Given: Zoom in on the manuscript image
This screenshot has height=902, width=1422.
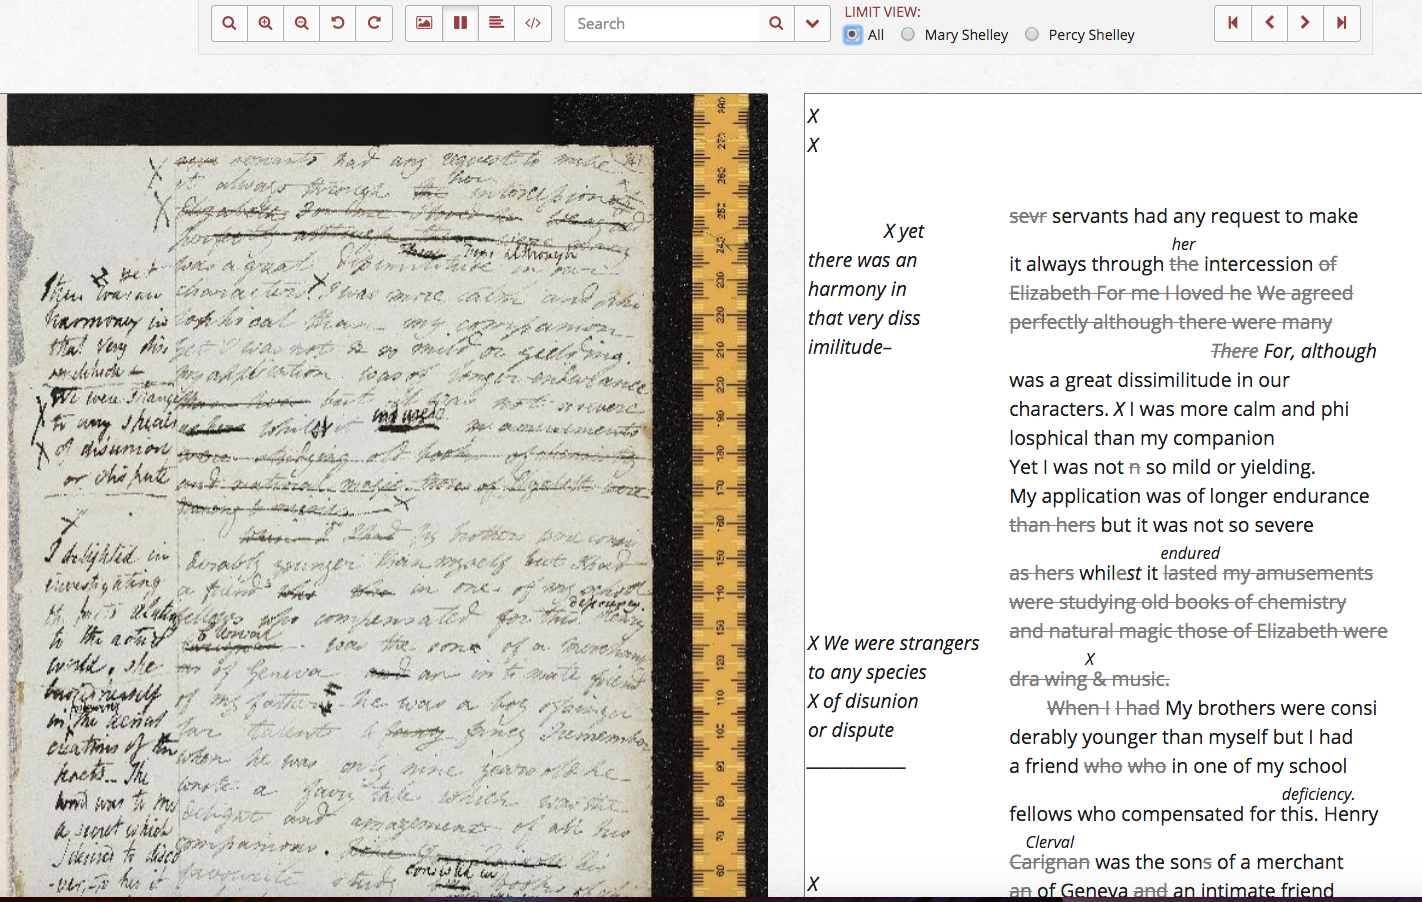Looking at the screenshot, I should [x=265, y=23].
